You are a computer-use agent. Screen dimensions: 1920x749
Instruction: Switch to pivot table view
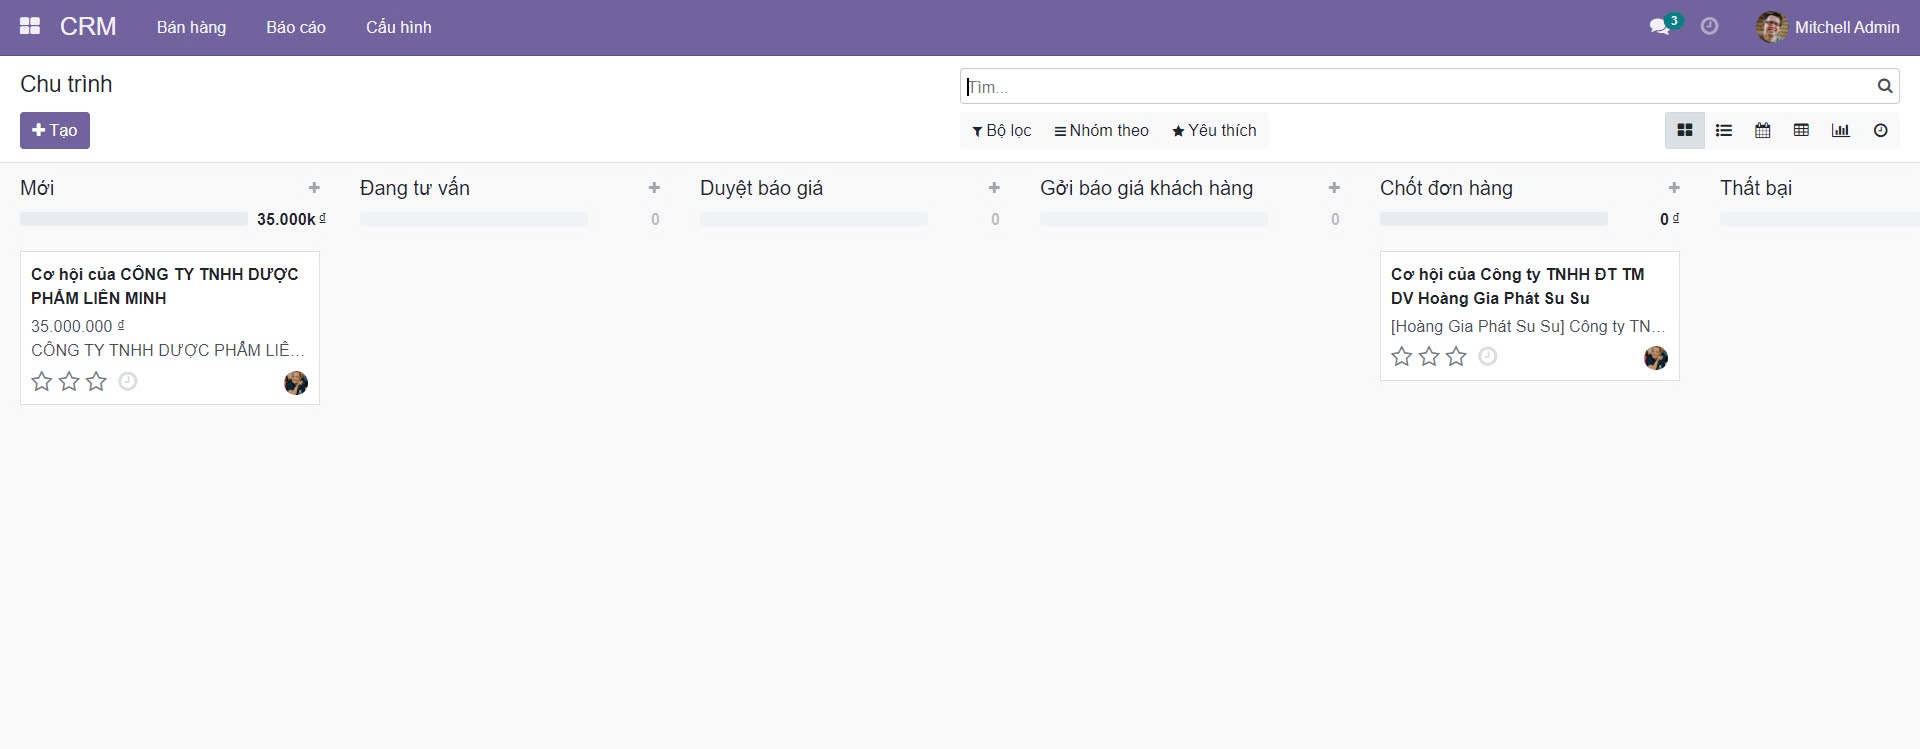[x=1802, y=131]
